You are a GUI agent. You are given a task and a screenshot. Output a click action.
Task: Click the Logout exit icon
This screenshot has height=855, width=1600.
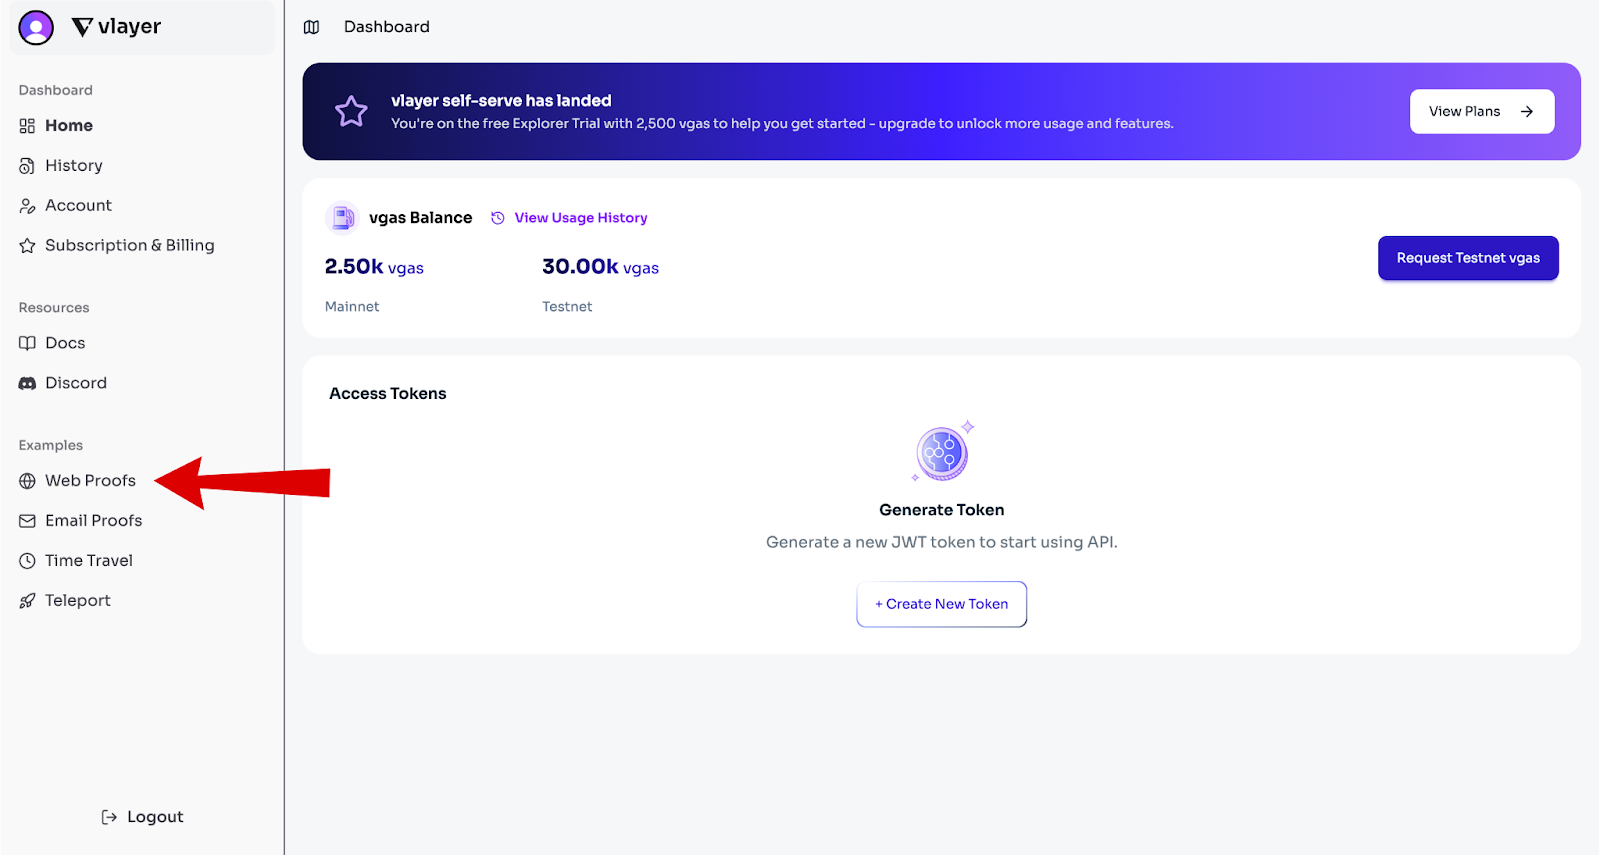tap(109, 817)
